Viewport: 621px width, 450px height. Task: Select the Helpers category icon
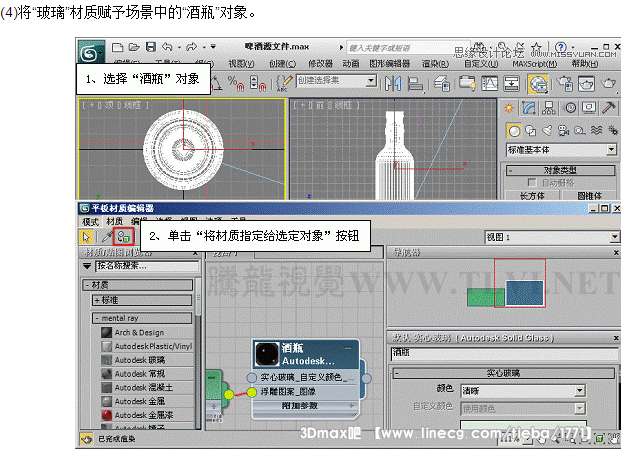[x=580, y=130]
